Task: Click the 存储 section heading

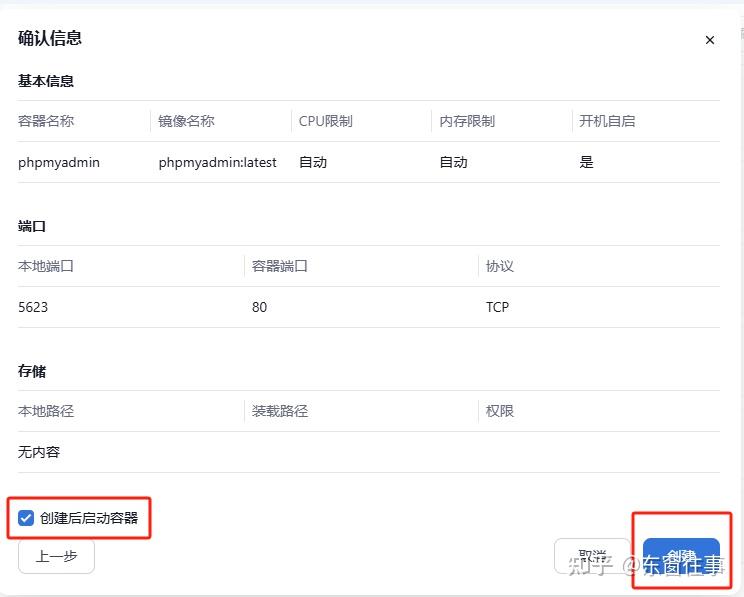Action: [32, 371]
